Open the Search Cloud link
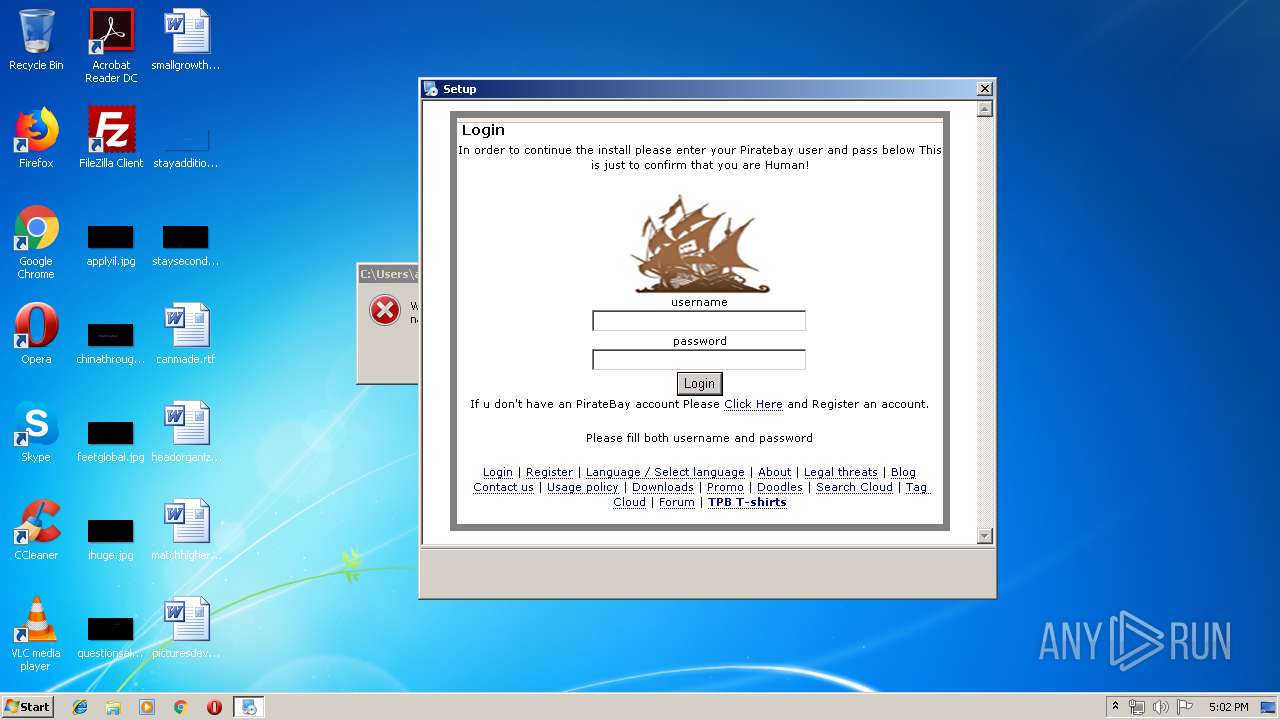 [854, 487]
